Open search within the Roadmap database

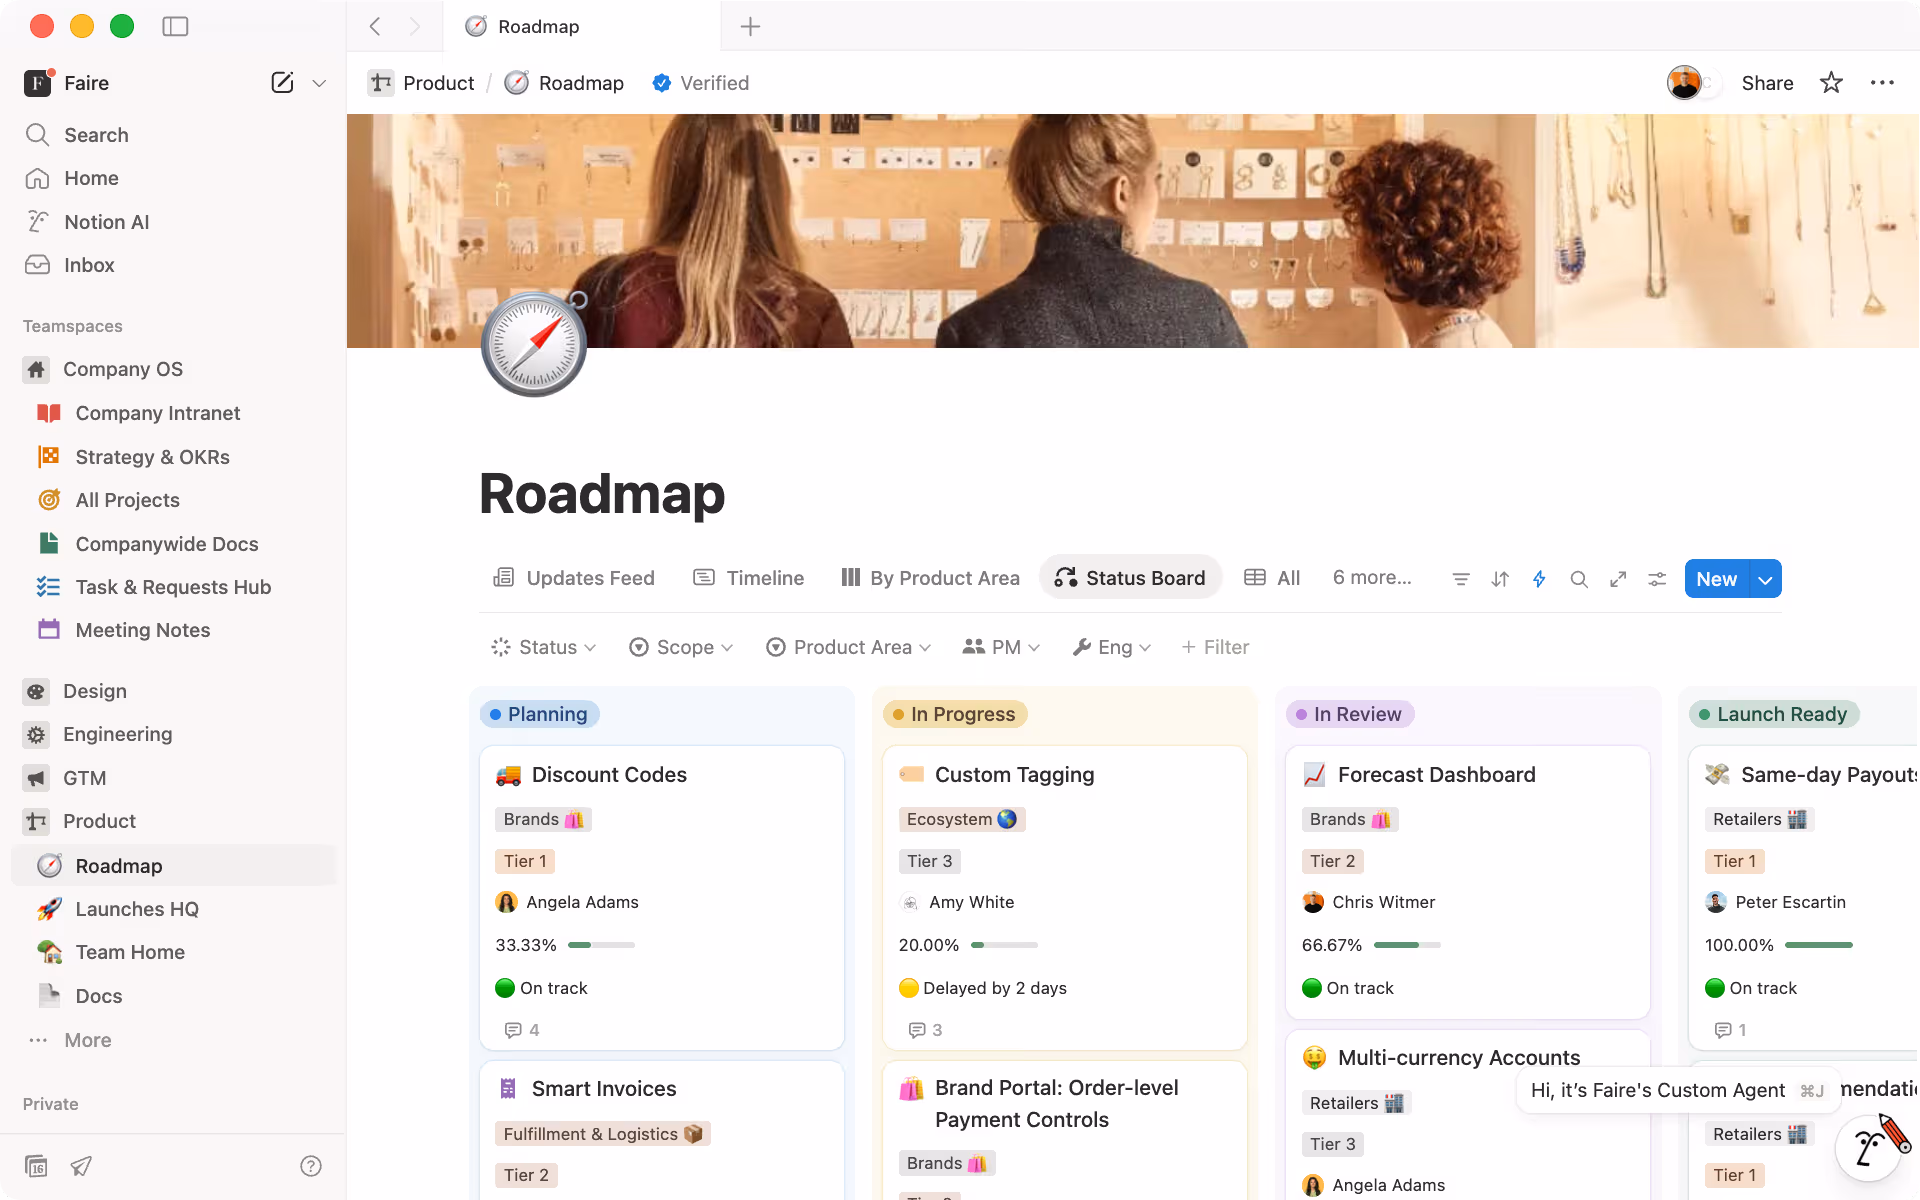click(1579, 578)
